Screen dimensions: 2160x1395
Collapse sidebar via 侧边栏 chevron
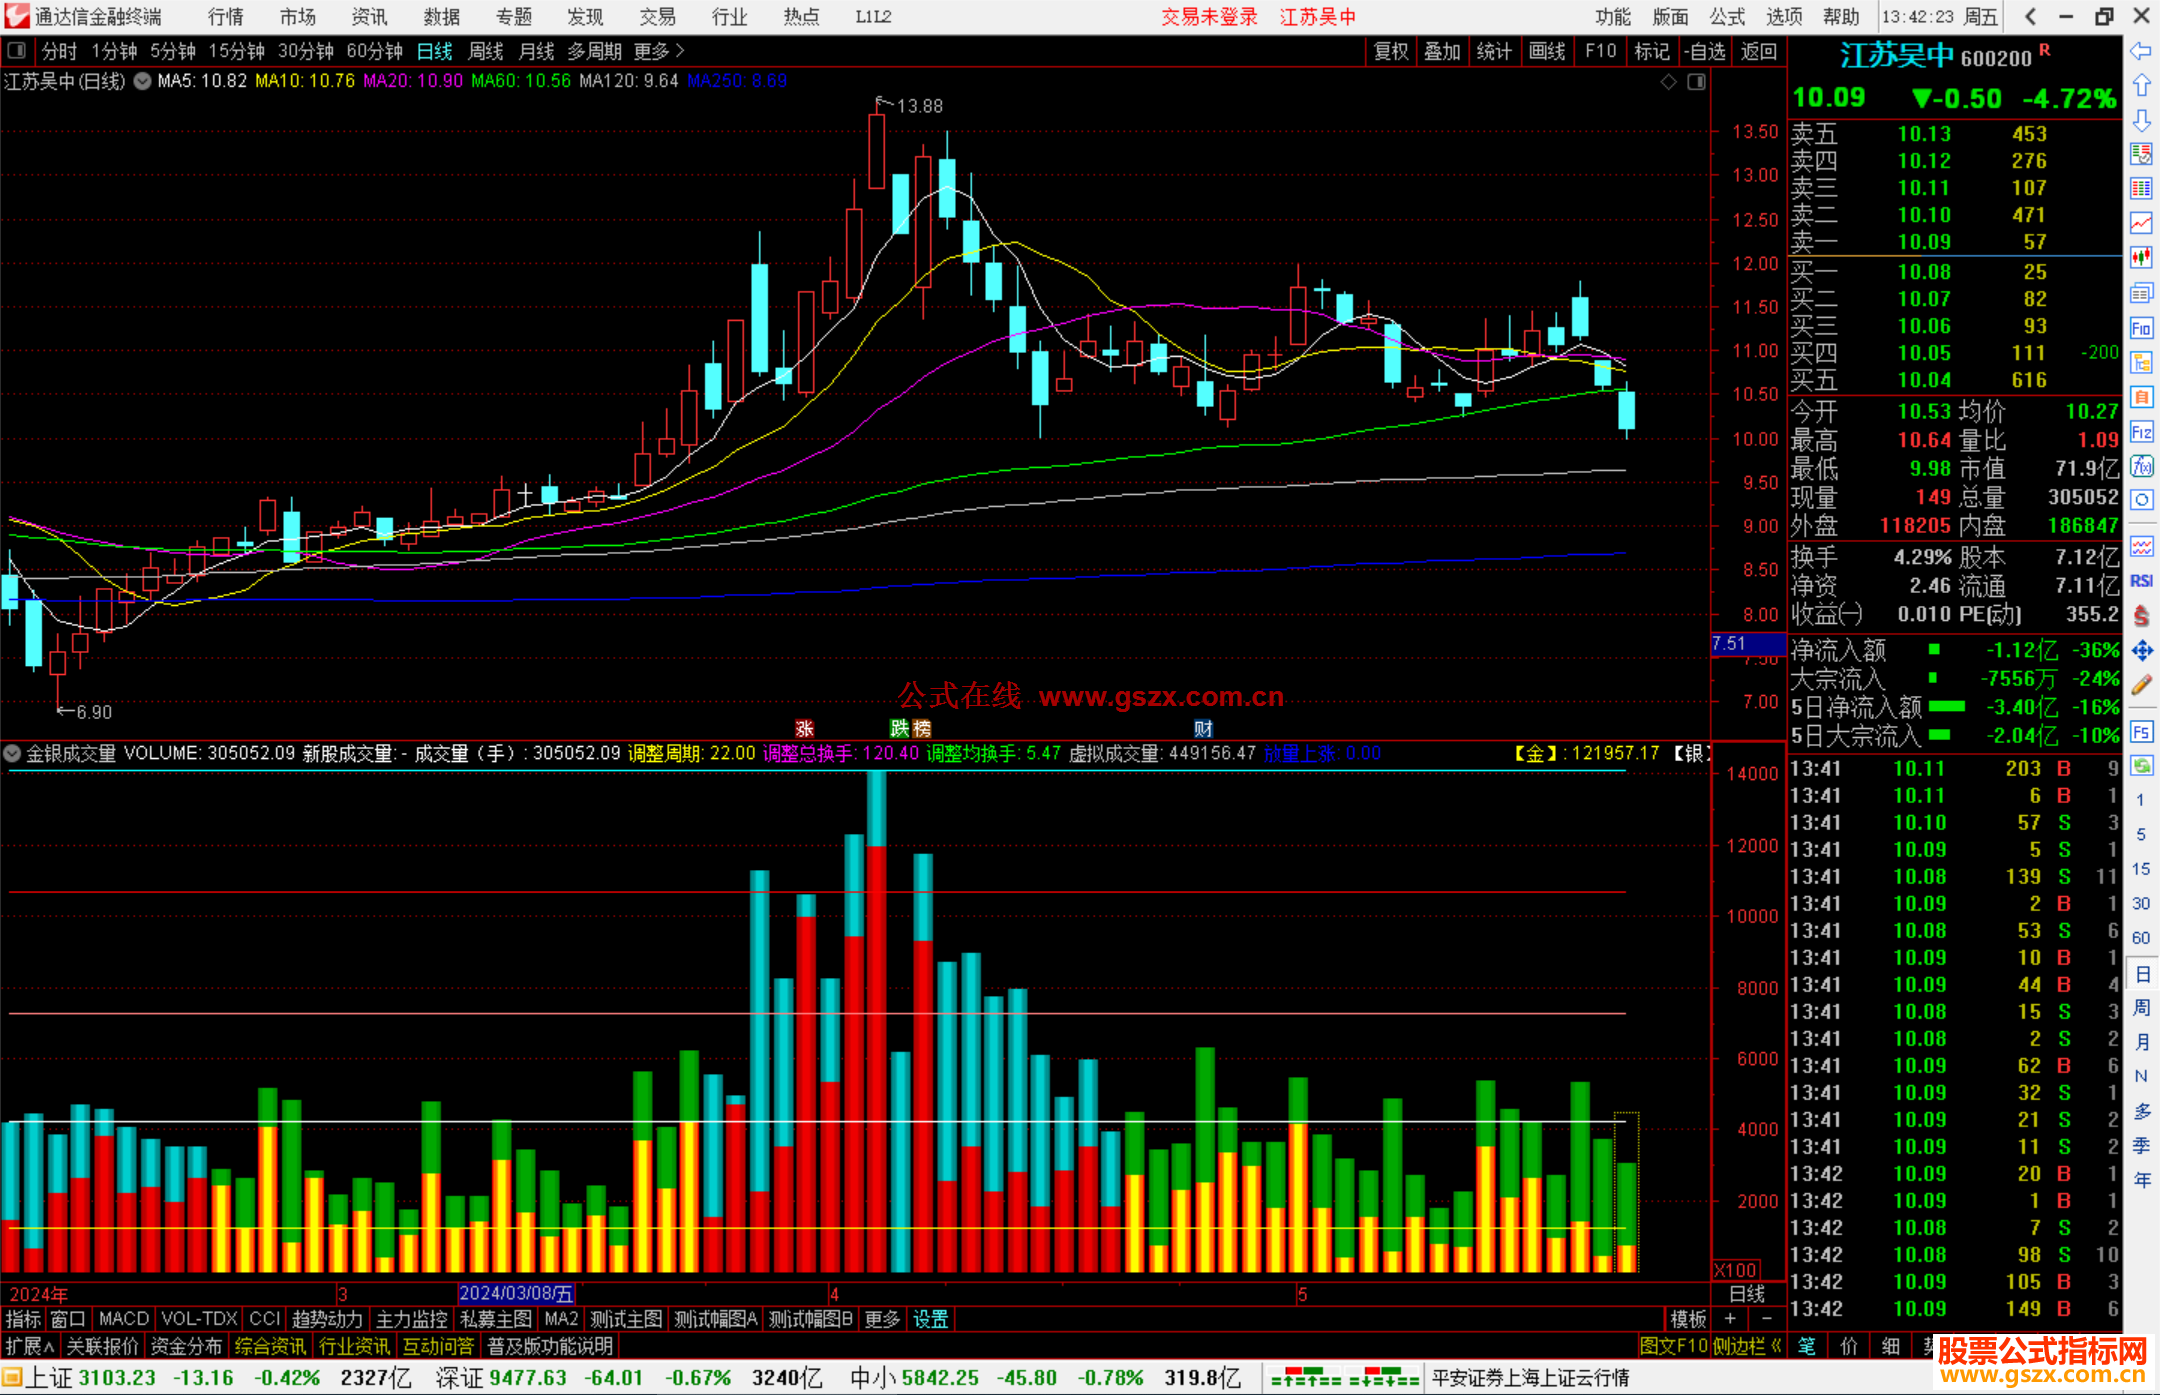pos(1776,1346)
